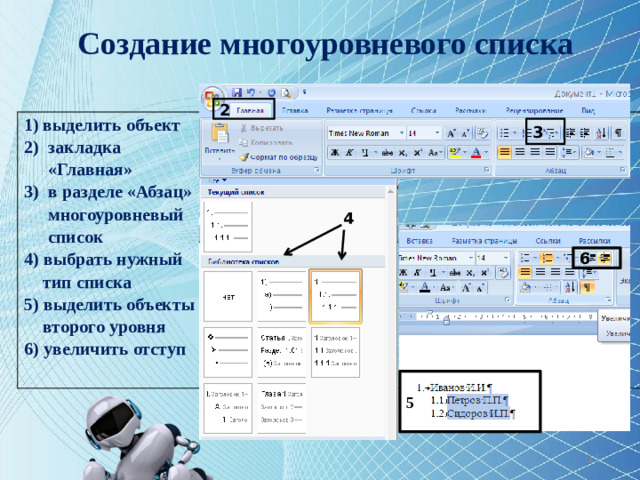Choose the bullet-symbols multilevel list thumbnail
Screen dimensions: 640x480
click(x=228, y=351)
